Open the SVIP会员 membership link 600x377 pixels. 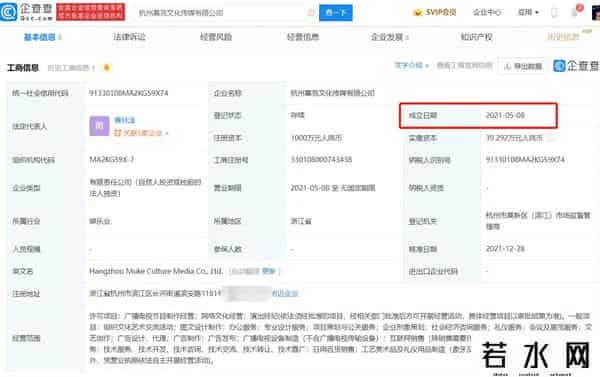pos(440,12)
